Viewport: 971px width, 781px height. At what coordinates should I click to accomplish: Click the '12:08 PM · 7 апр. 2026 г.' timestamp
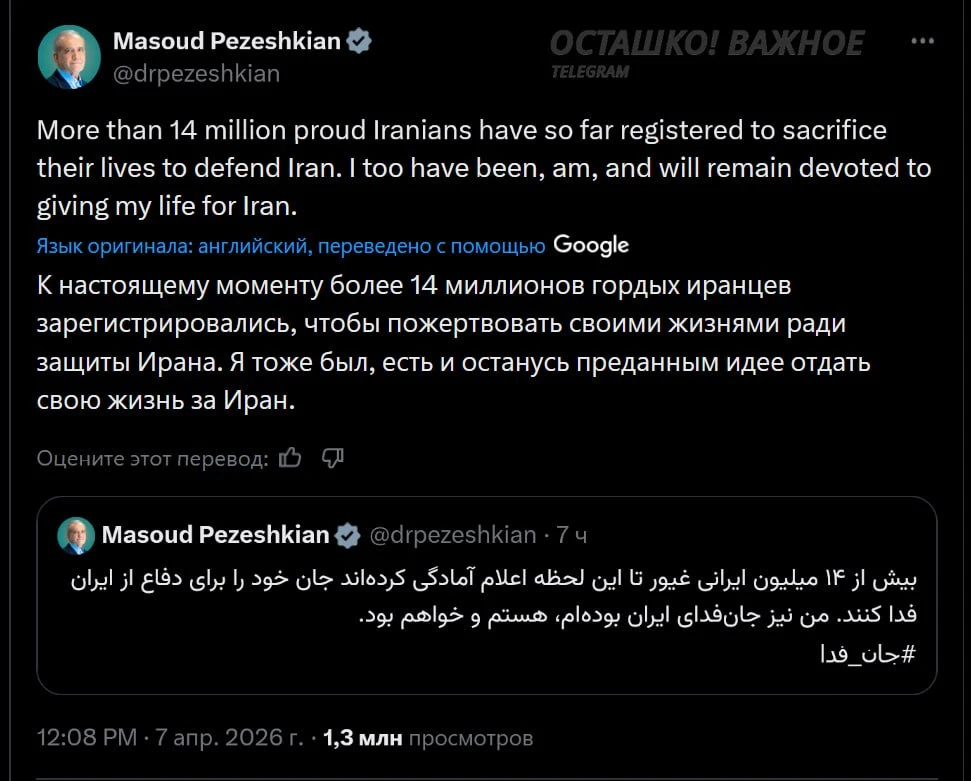pos(170,738)
